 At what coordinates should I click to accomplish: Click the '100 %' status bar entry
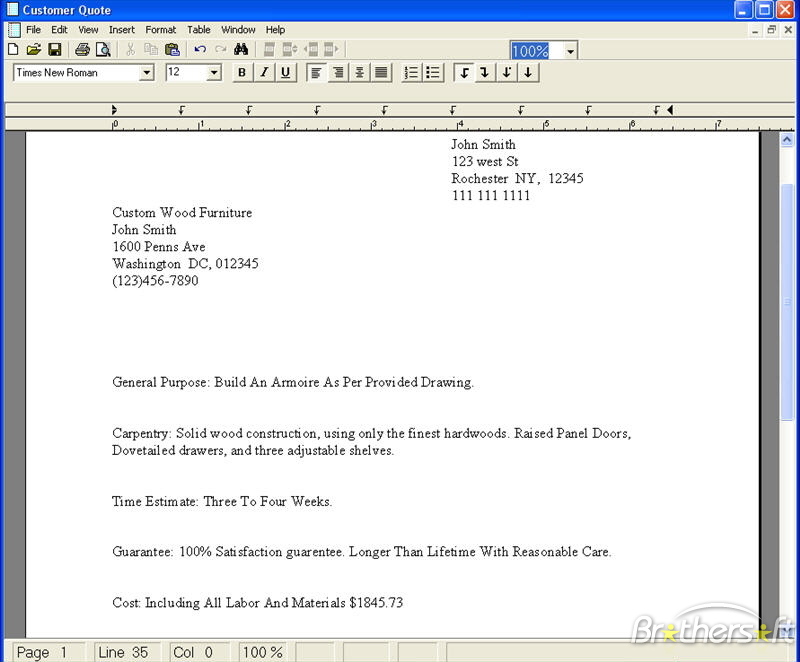coord(262,652)
